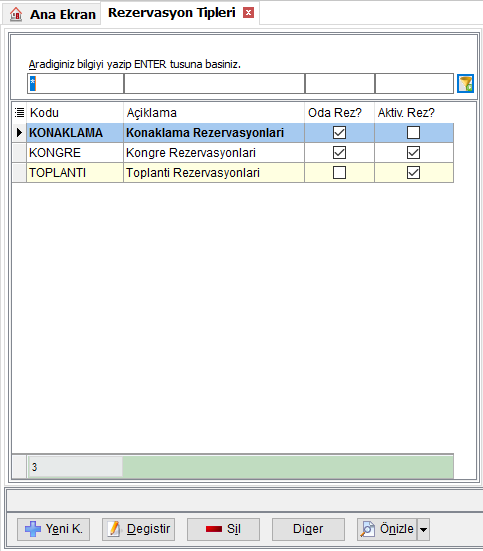The height and width of the screenshot is (551, 483).
Task: Expand the Önizle dropdown arrow
Action: tap(424, 529)
